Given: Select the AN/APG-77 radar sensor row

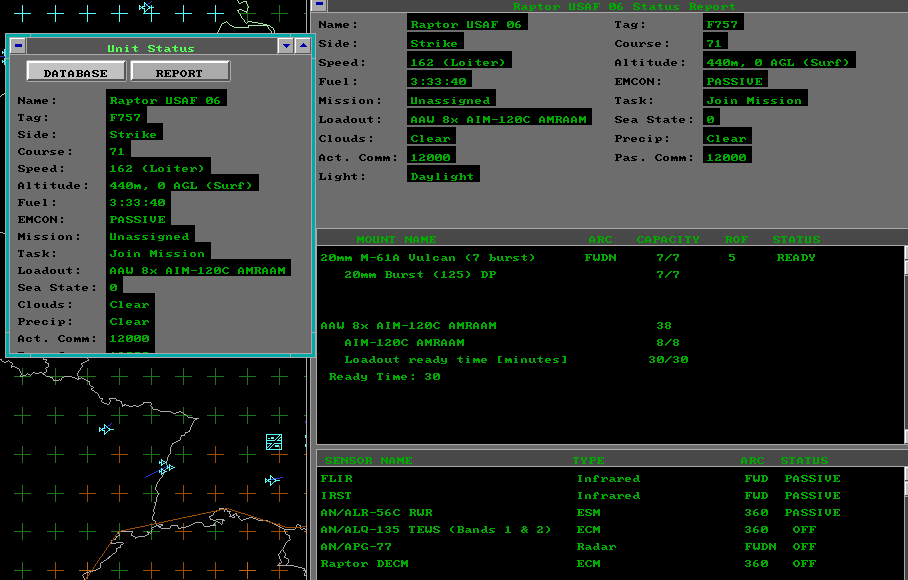Looking at the screenshot, I should pos(356,547).
